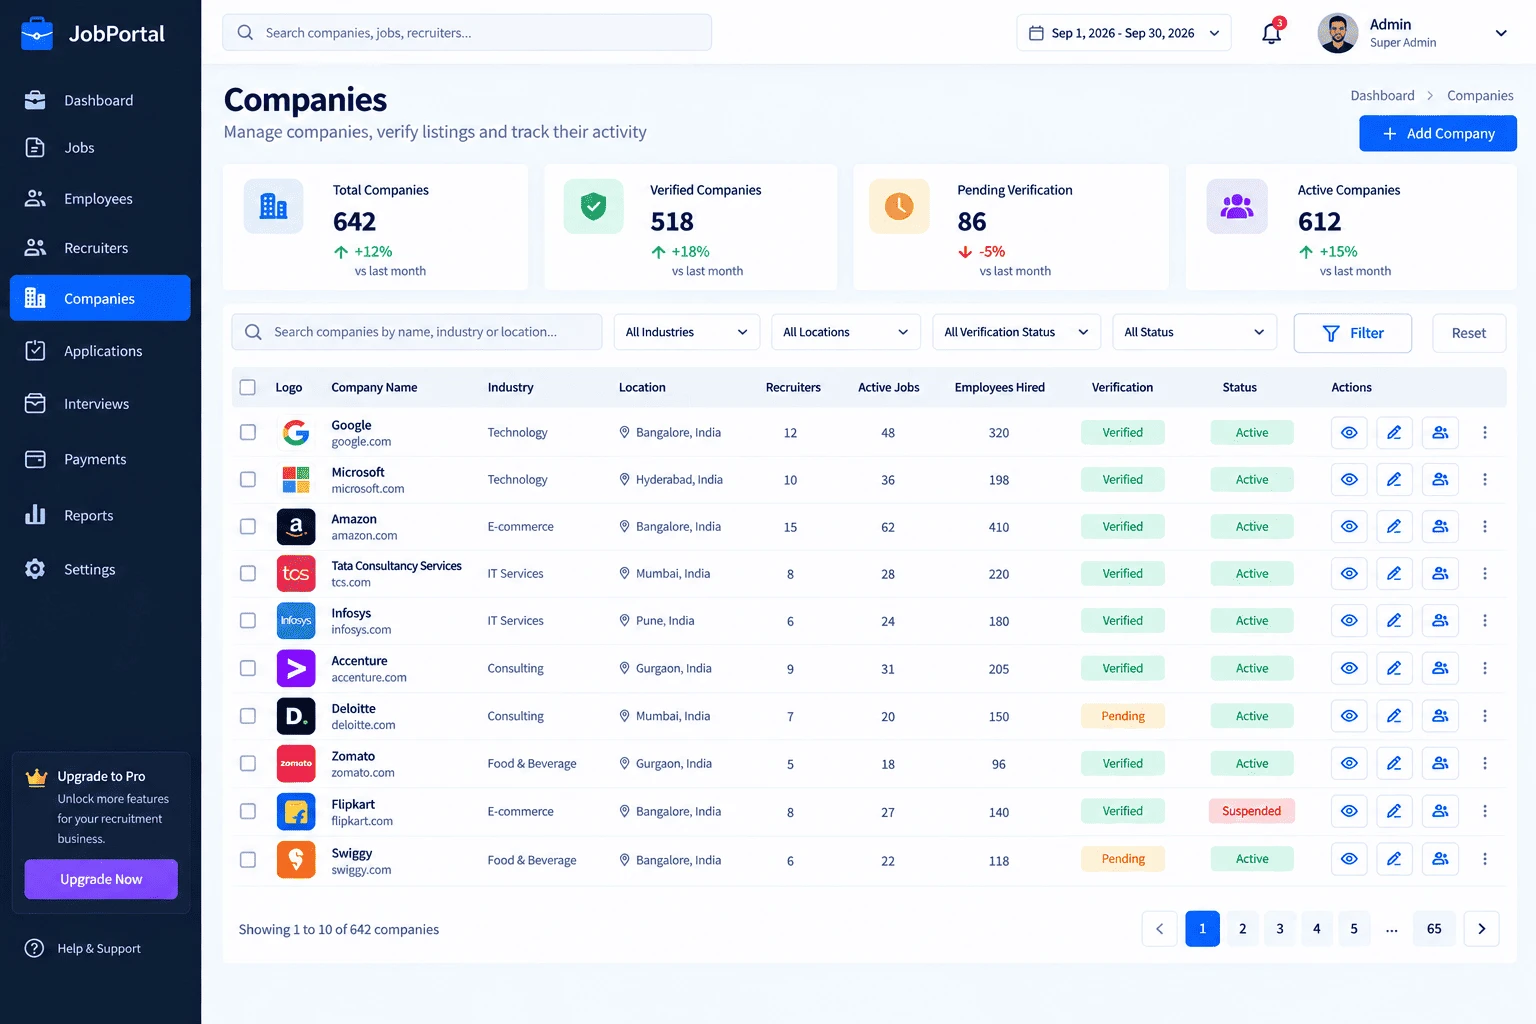Click the Google logo thumbnail

(x=296, y=433)
